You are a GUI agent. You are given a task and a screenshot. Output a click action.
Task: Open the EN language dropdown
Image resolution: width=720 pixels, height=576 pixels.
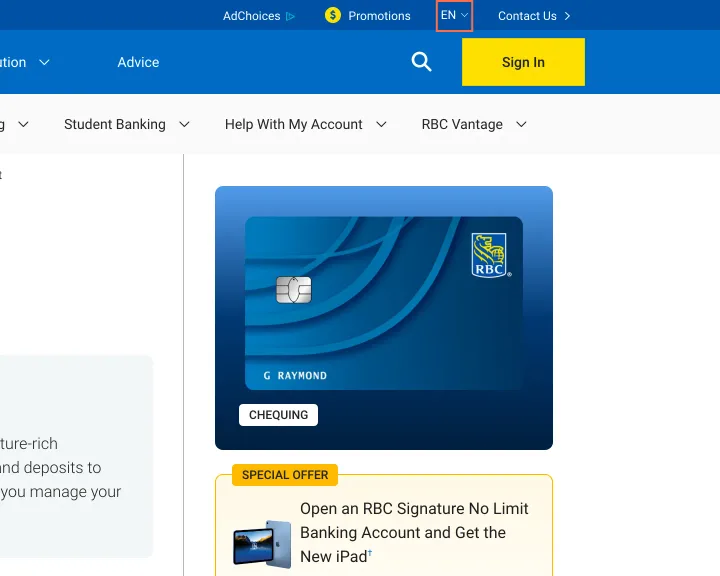click(454, 15)
